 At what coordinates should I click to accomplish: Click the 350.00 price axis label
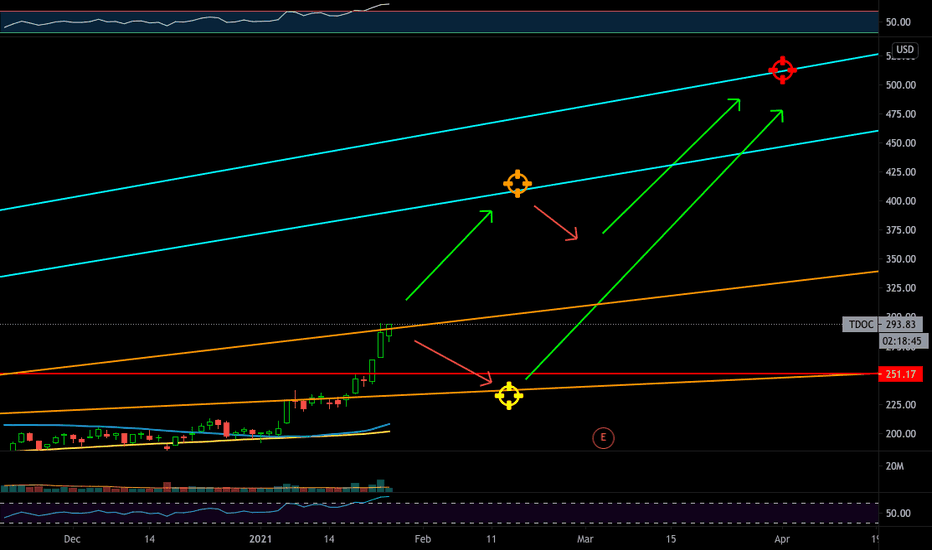coord(900,259)
